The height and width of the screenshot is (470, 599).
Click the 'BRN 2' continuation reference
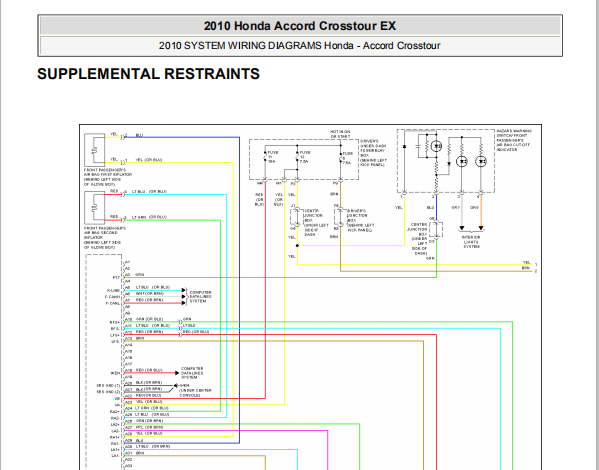pyautogui.click(x=530, y=269)
